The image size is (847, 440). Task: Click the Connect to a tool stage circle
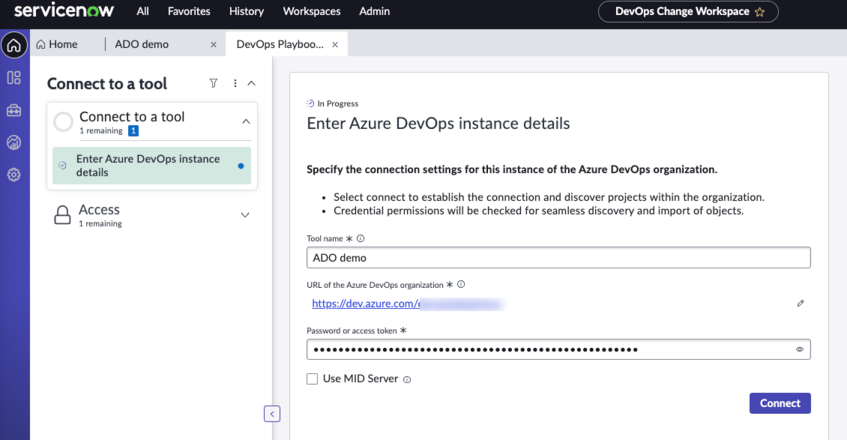pyautogui.click(x=63, y=122)
